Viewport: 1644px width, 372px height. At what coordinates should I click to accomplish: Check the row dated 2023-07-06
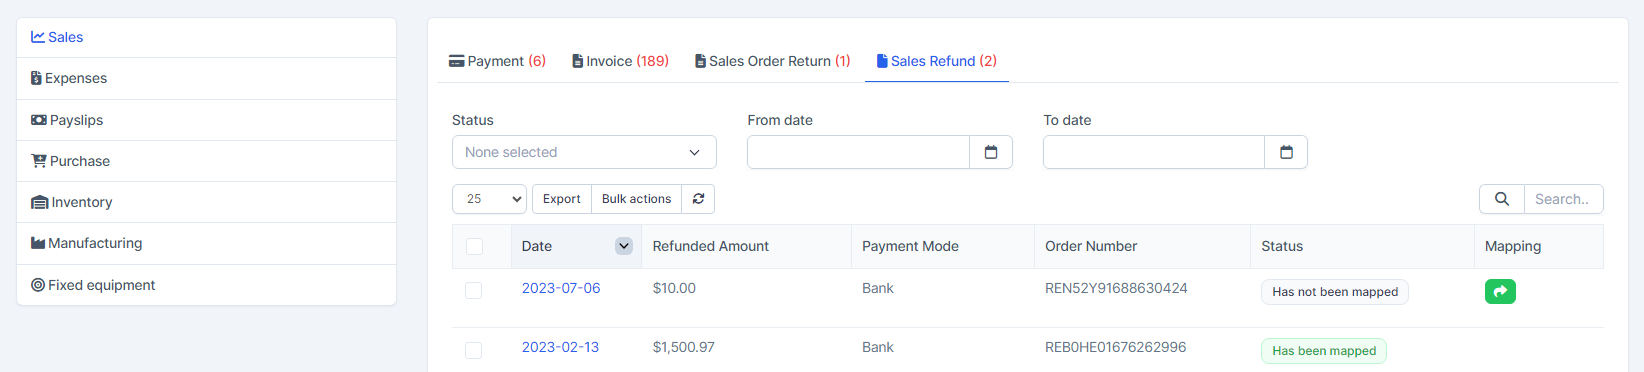click(x=474, y=290)
